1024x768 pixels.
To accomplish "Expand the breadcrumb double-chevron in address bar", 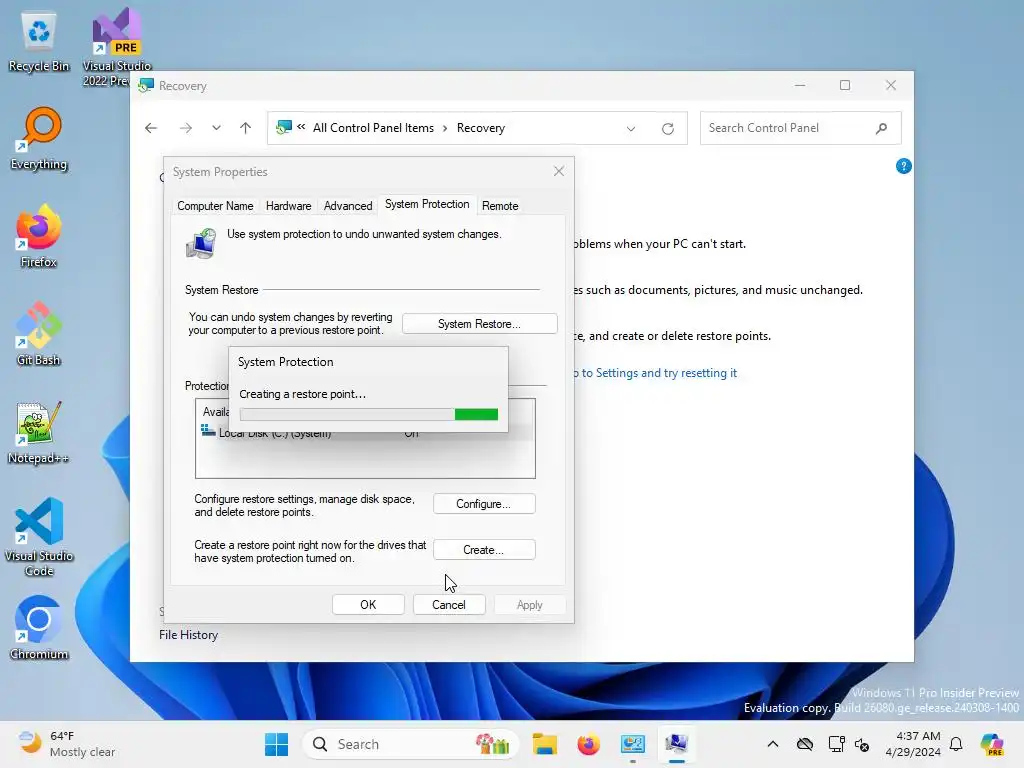I will (301, 127).
